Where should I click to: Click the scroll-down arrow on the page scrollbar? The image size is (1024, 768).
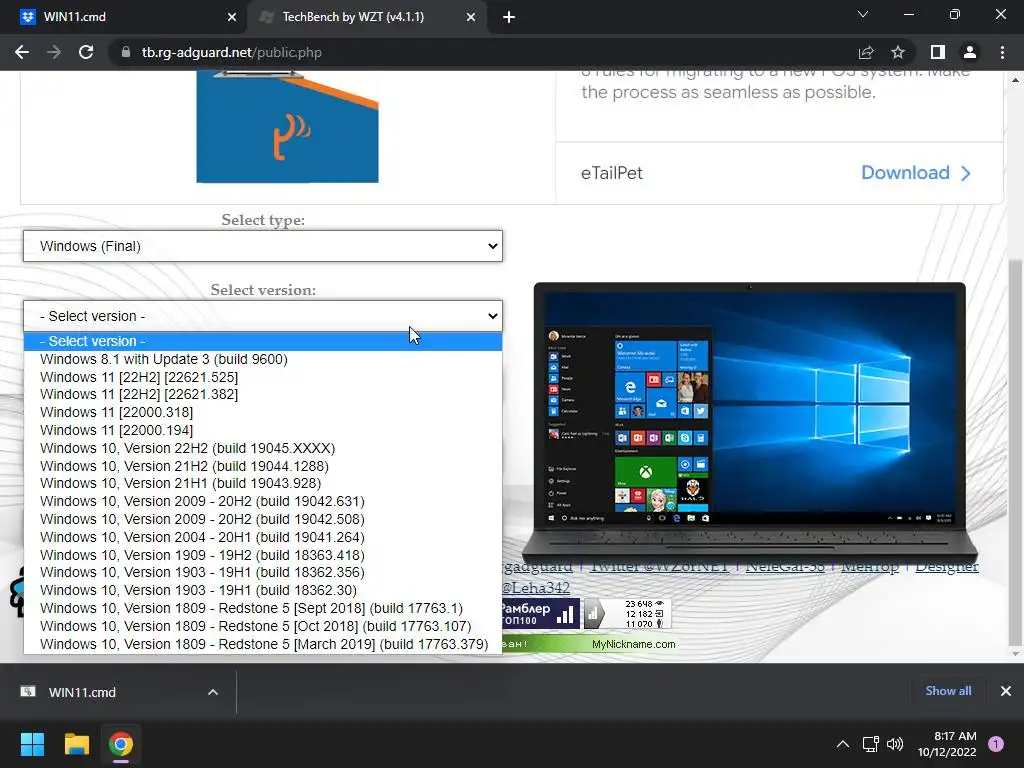click(x=1014, y=654)
